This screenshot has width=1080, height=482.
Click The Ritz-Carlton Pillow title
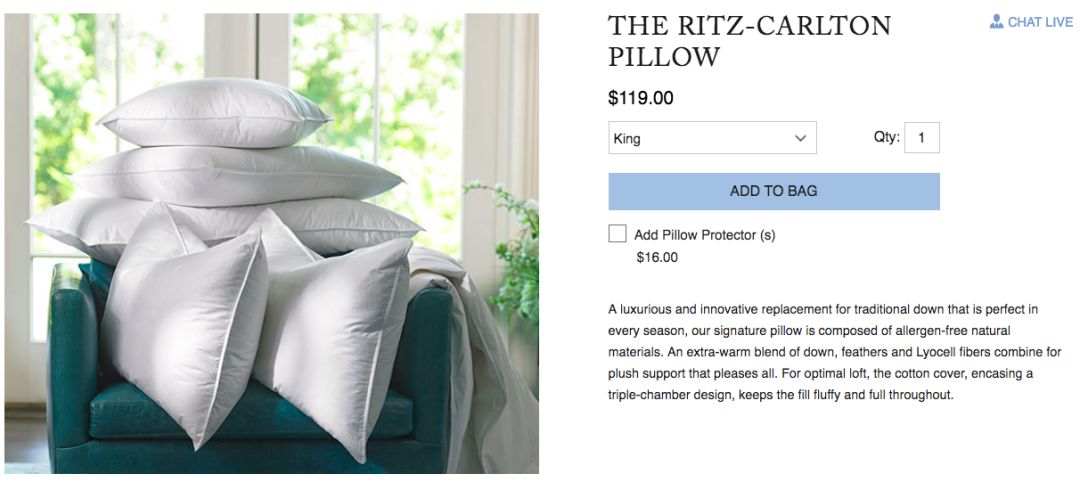point(749,41)
